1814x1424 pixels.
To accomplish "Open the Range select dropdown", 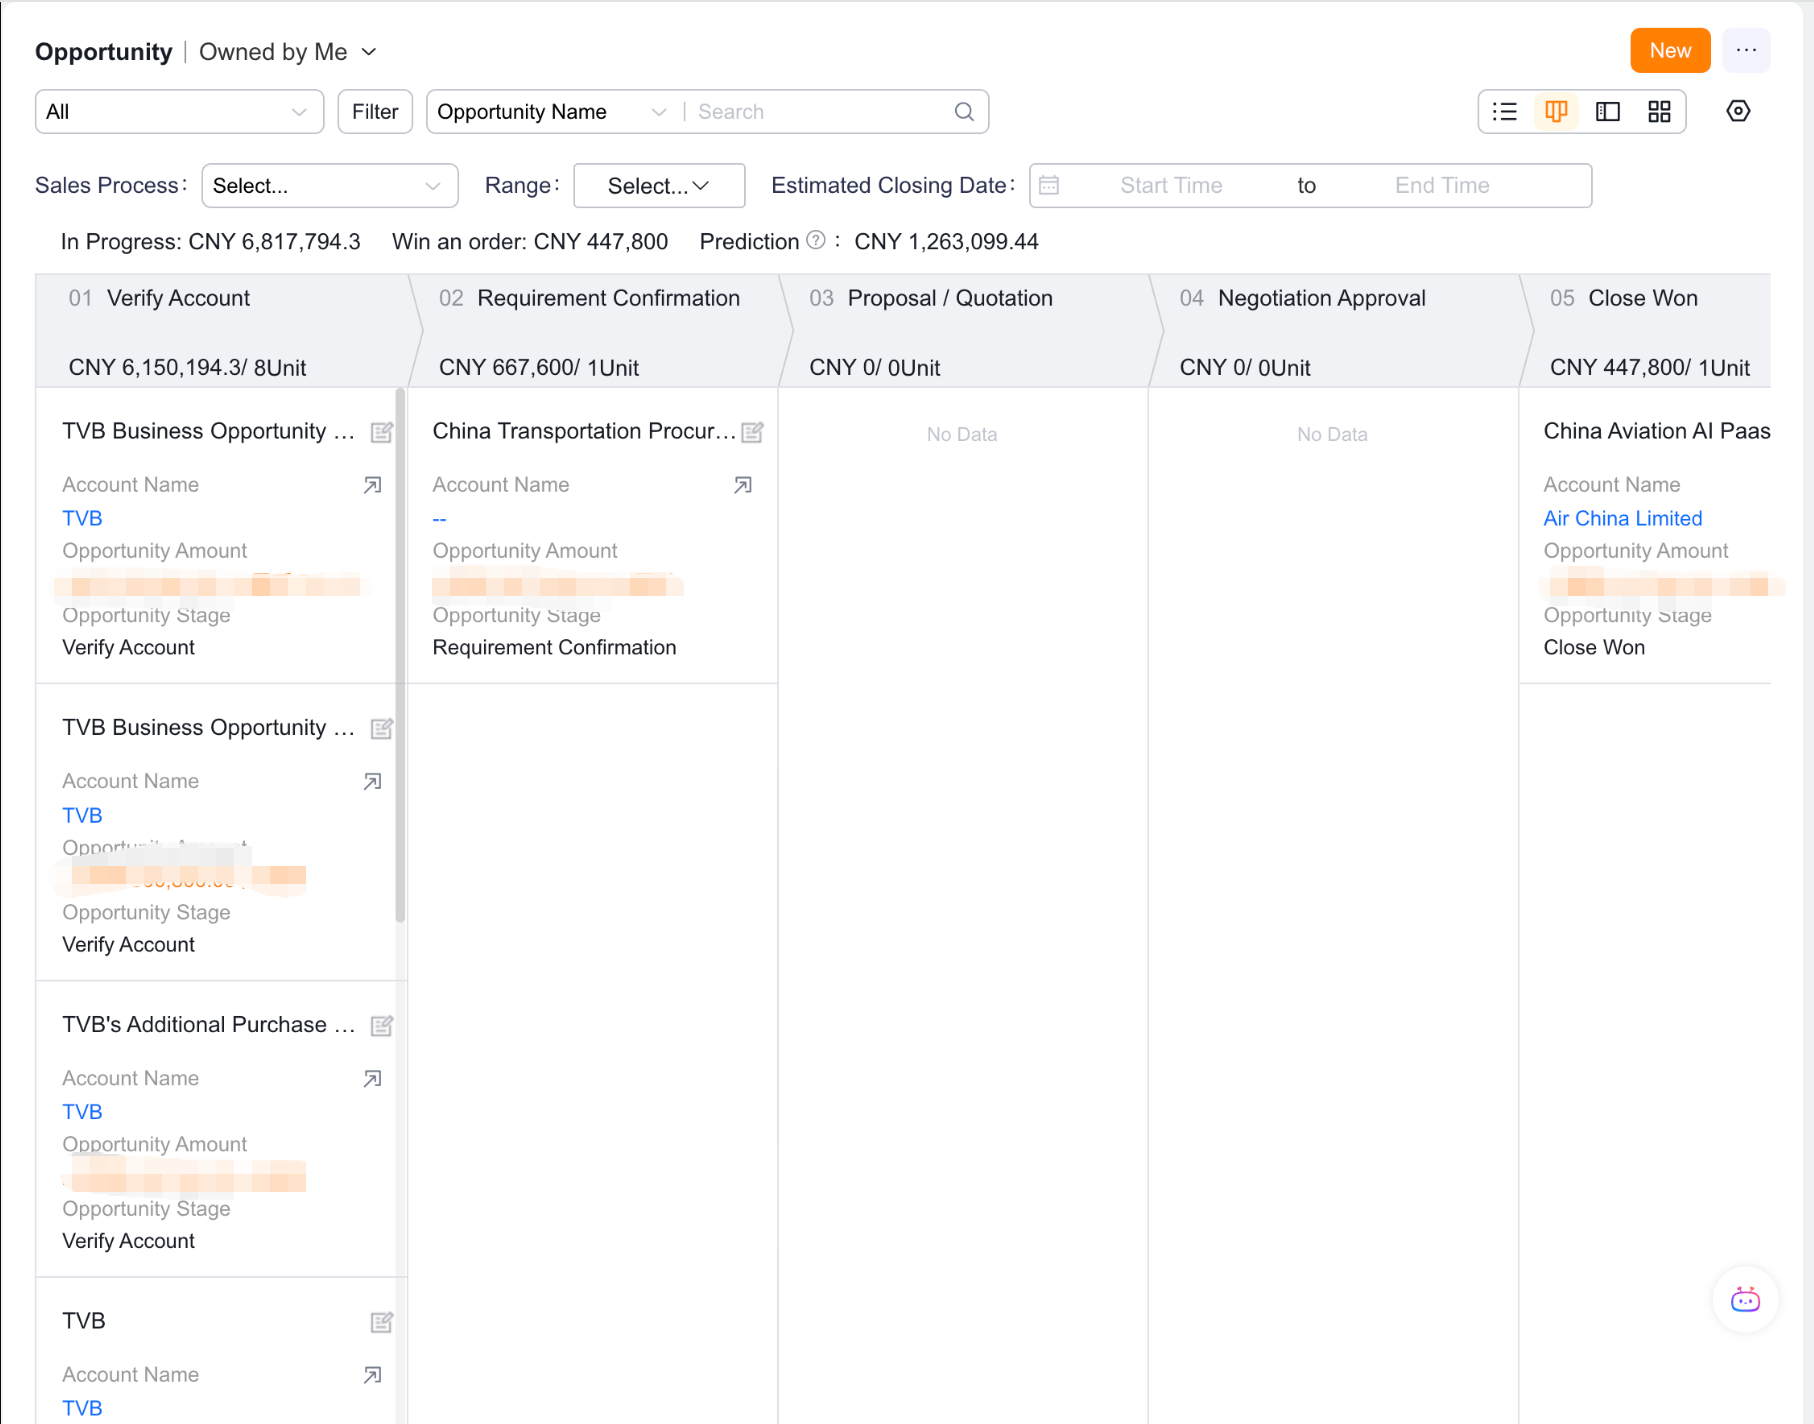I will (659, 185).
